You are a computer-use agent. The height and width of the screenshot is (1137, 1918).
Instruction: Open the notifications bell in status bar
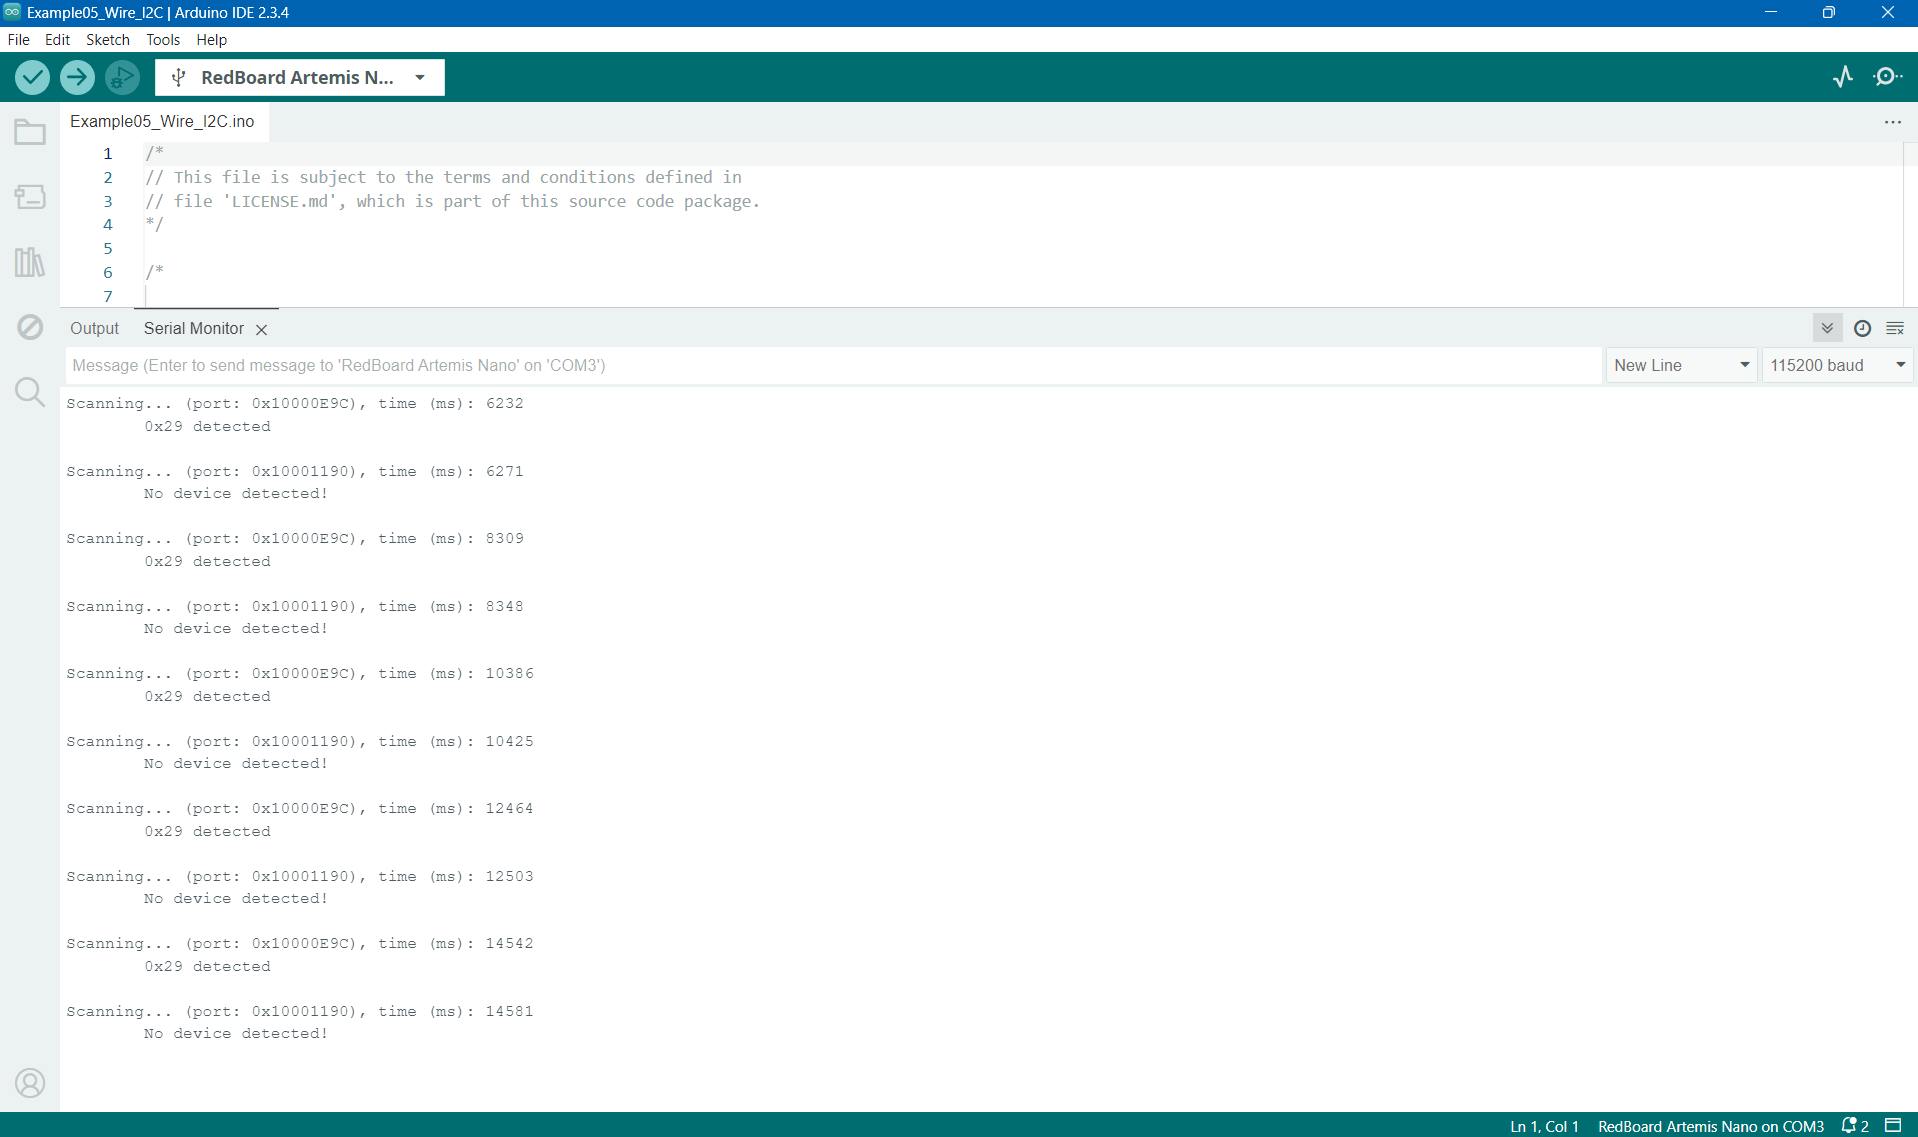tap(1855, 1126)
